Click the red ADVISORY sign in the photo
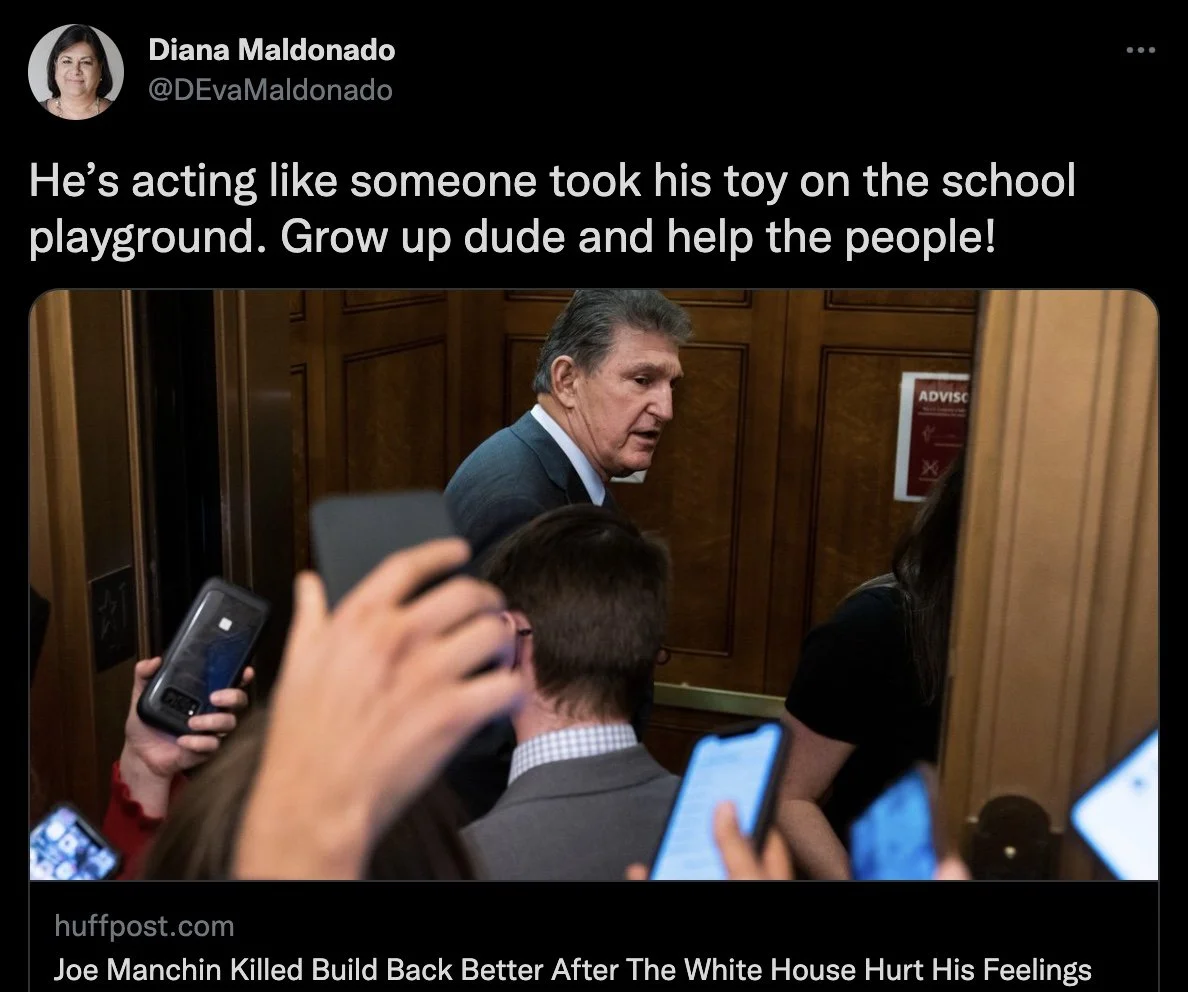The width and height of the screenshot is (1188, 992). (x=931, y=437)
